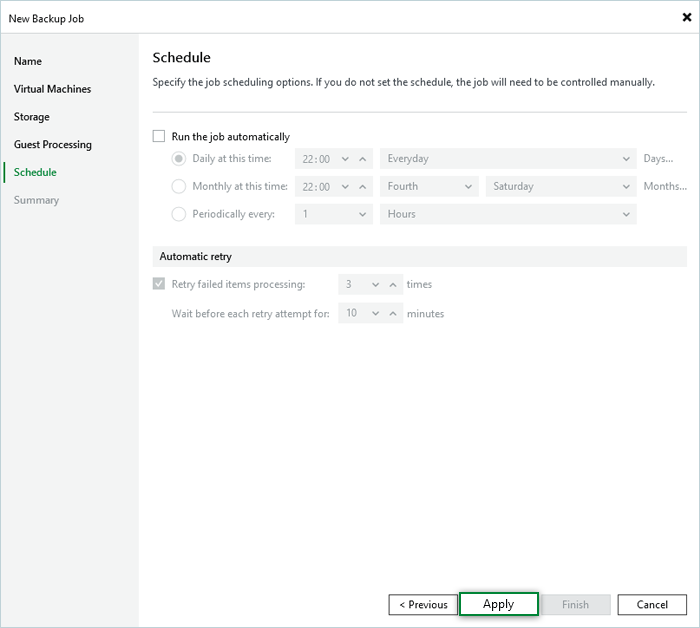
Task: Close the New Backup Job dialog
Action: pyautogui.click(x=684, y=17)
